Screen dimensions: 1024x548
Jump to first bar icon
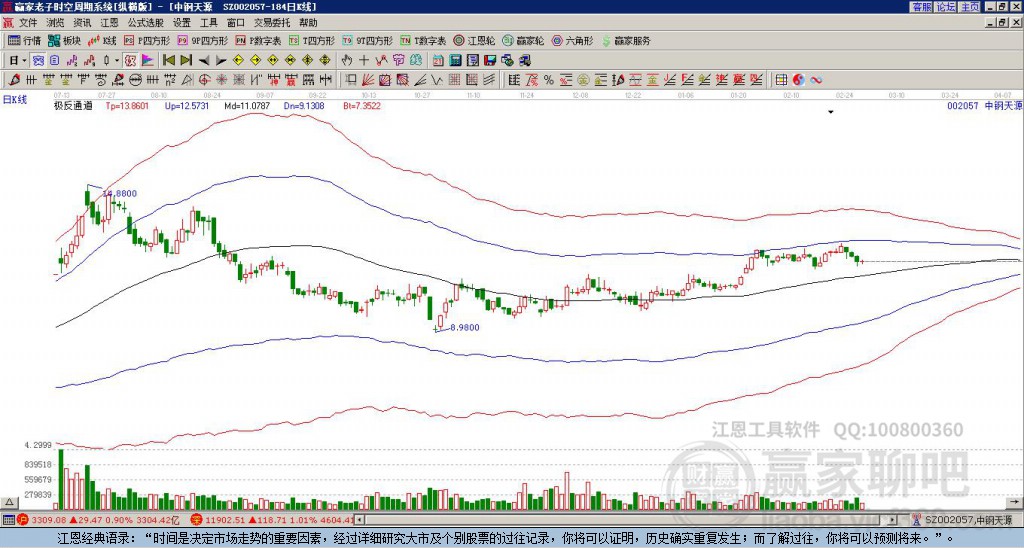click(168, 61)
